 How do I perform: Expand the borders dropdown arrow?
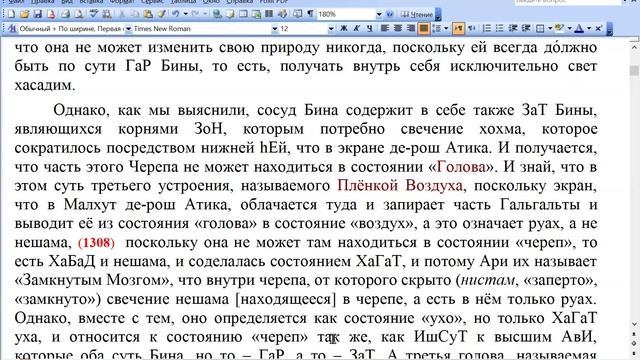pos(550,28)
